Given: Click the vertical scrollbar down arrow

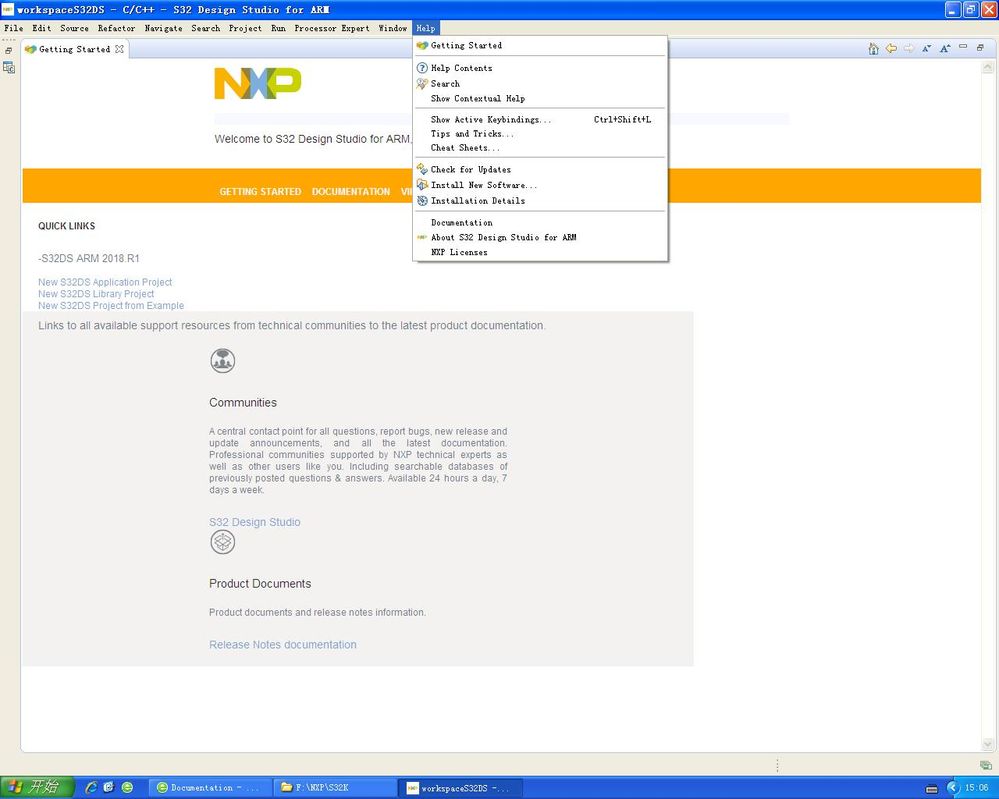Looking at the screenshot, I should 988,744.
